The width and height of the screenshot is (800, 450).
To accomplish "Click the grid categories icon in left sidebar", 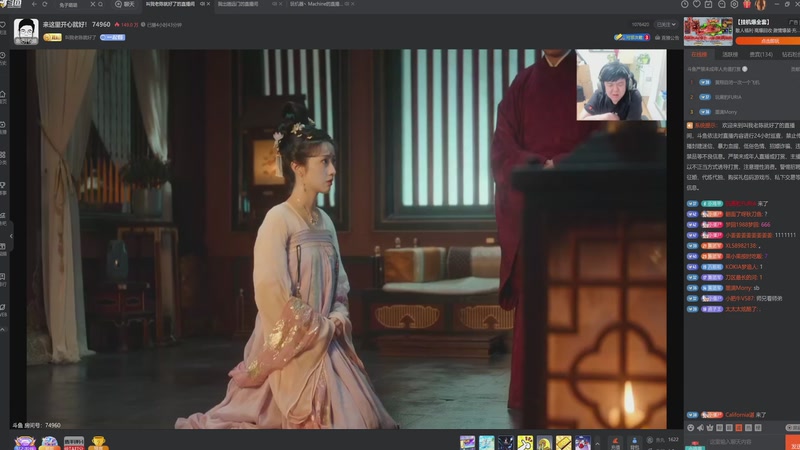I will [3, 155].
